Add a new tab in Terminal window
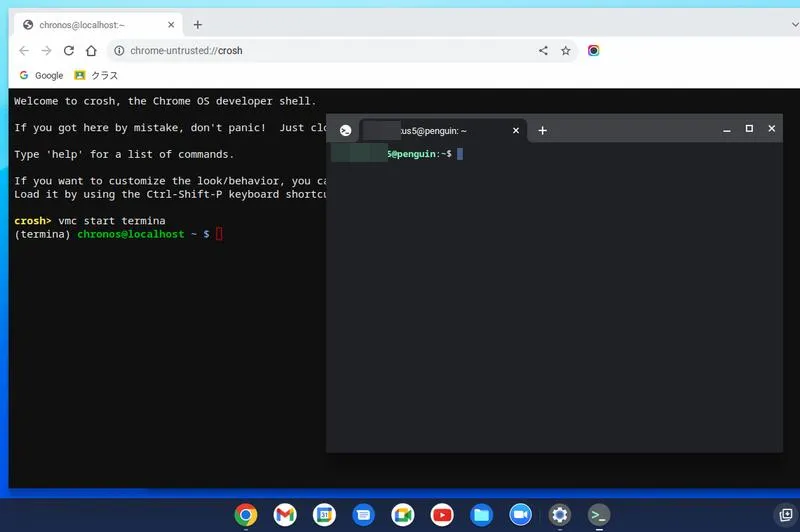This screenshot has height=532, width=800. (542, 131)
